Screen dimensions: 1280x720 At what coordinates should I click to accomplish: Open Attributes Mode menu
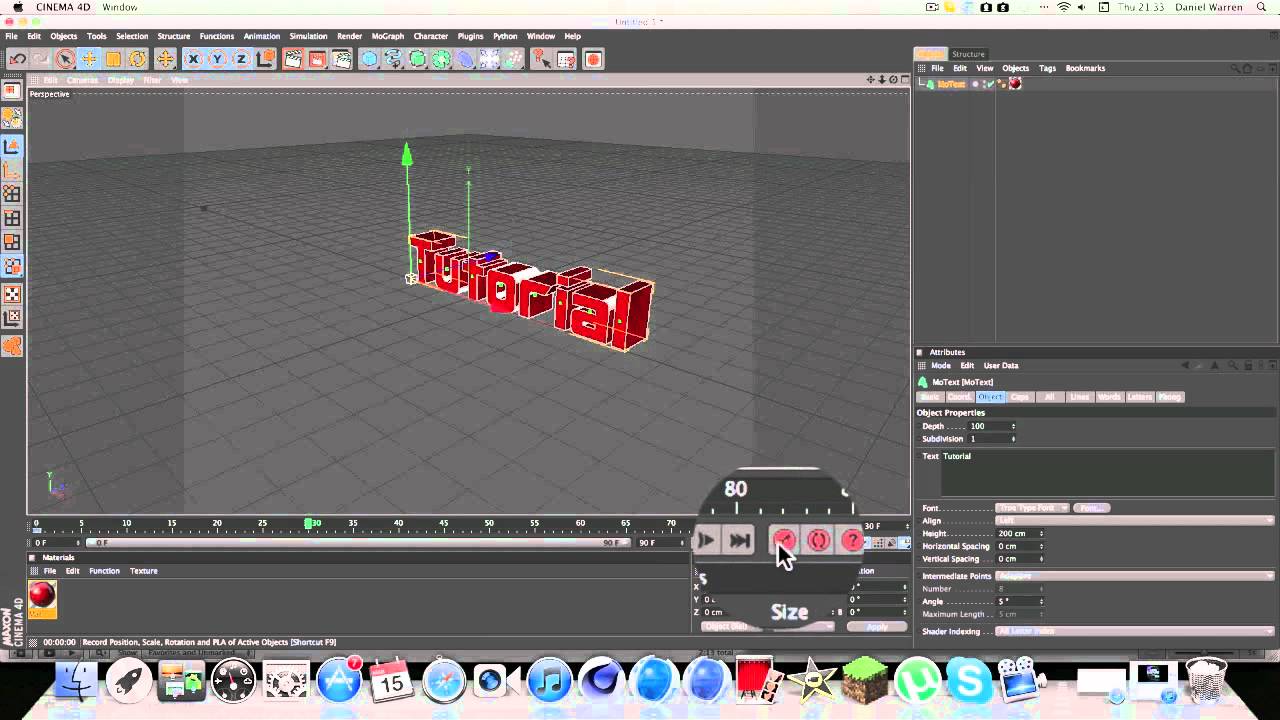(941, 366)
